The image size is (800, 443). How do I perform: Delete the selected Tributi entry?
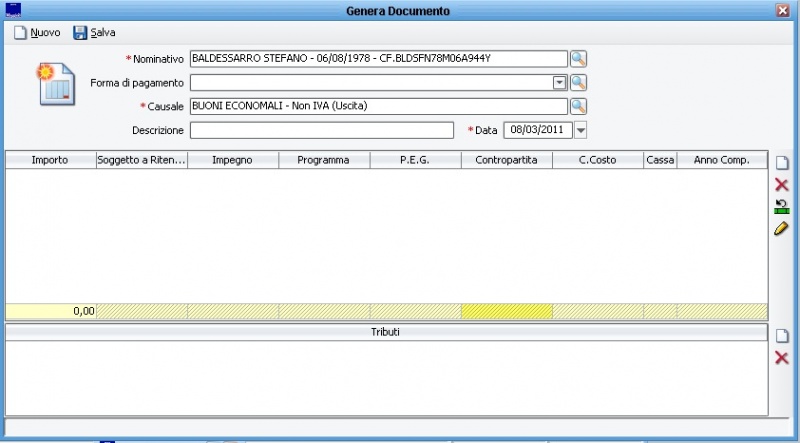pyautogui.click(x=782, y=358)
